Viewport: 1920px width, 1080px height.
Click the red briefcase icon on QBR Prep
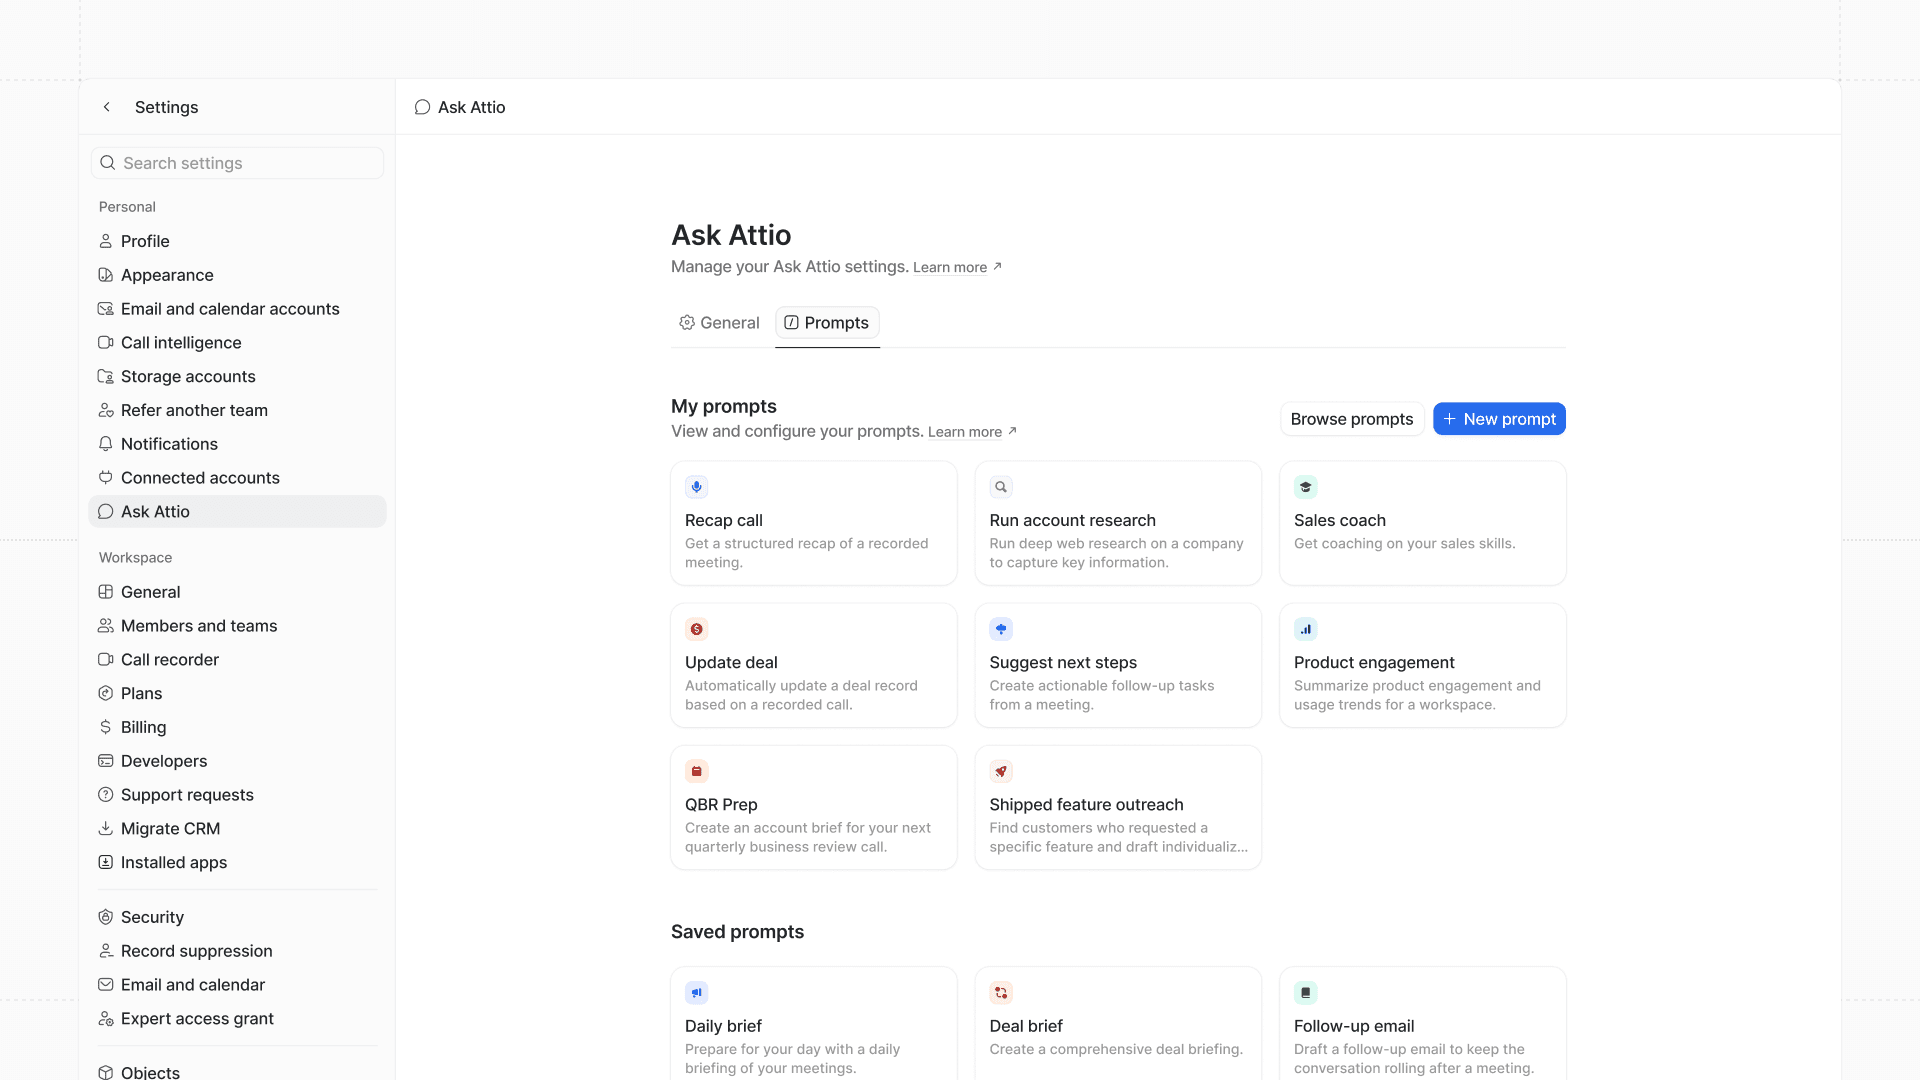pyautogui.click(x=696, y=771)
